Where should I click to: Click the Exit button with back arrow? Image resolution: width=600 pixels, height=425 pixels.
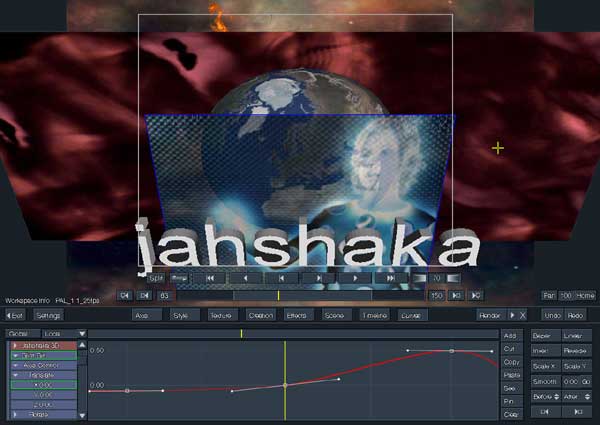[x=15, y=315]
